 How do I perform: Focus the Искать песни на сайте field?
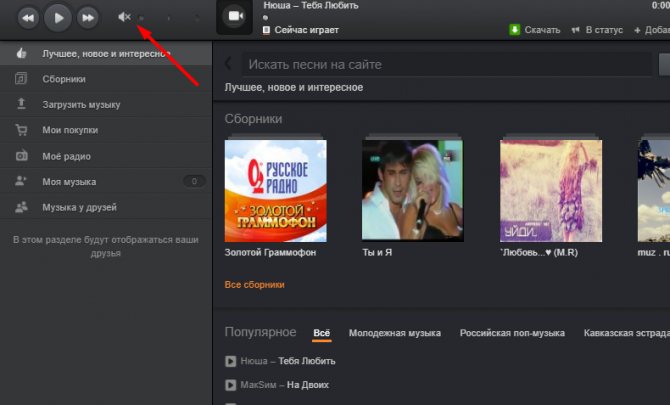coord(447,65)
